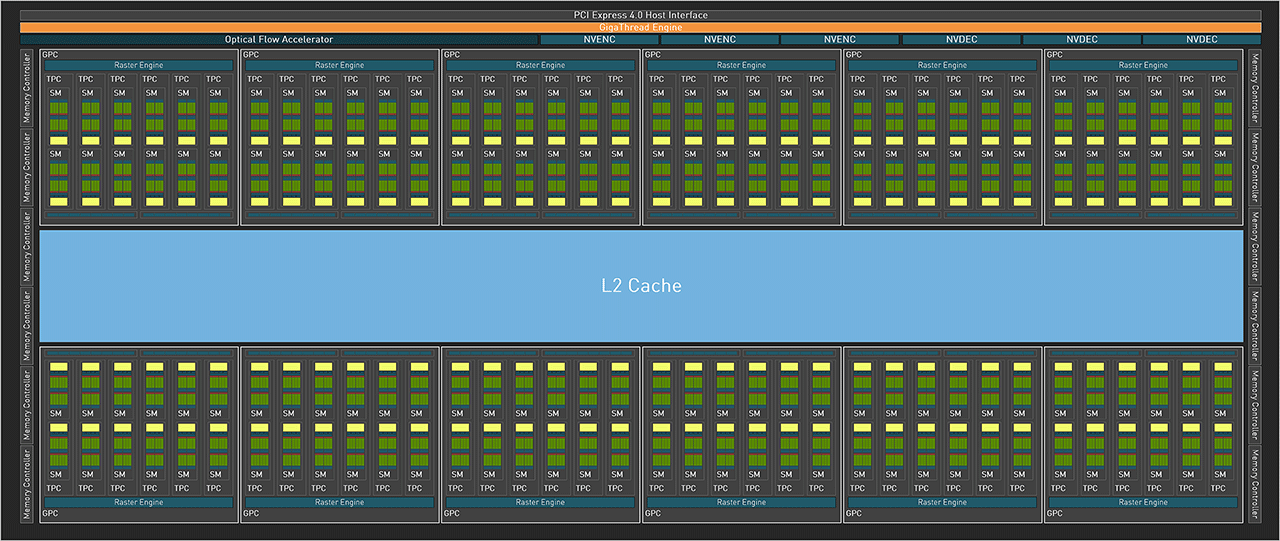Select the rightmost NVDEC block
1280x541 pixels.
1201,40
